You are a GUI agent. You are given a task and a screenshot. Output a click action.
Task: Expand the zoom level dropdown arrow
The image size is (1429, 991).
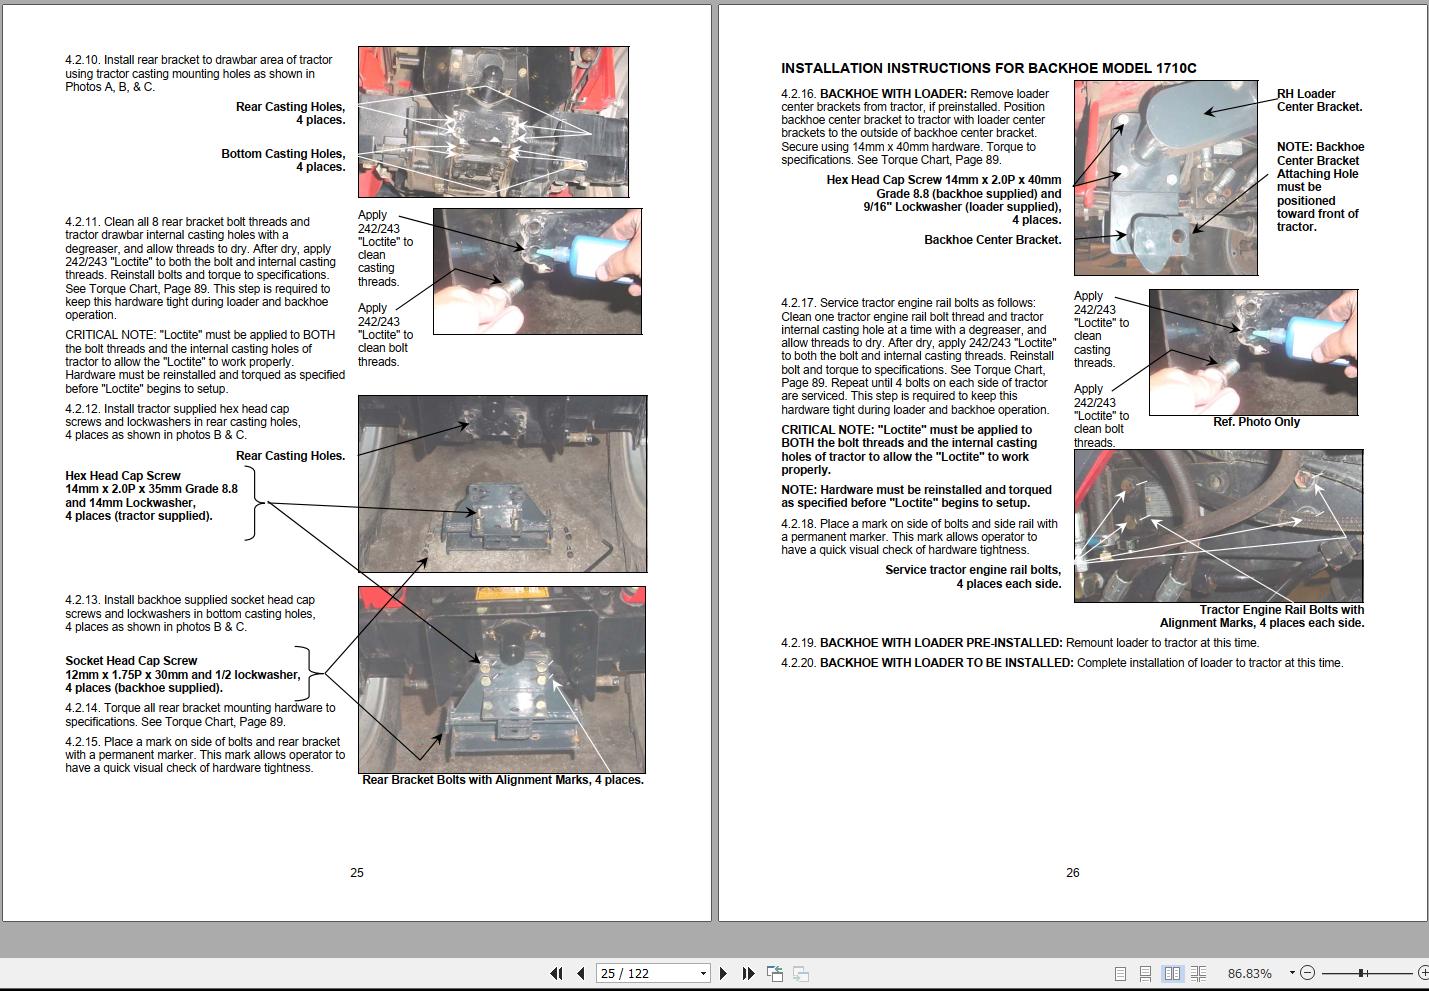click(x=1291, y=973)
